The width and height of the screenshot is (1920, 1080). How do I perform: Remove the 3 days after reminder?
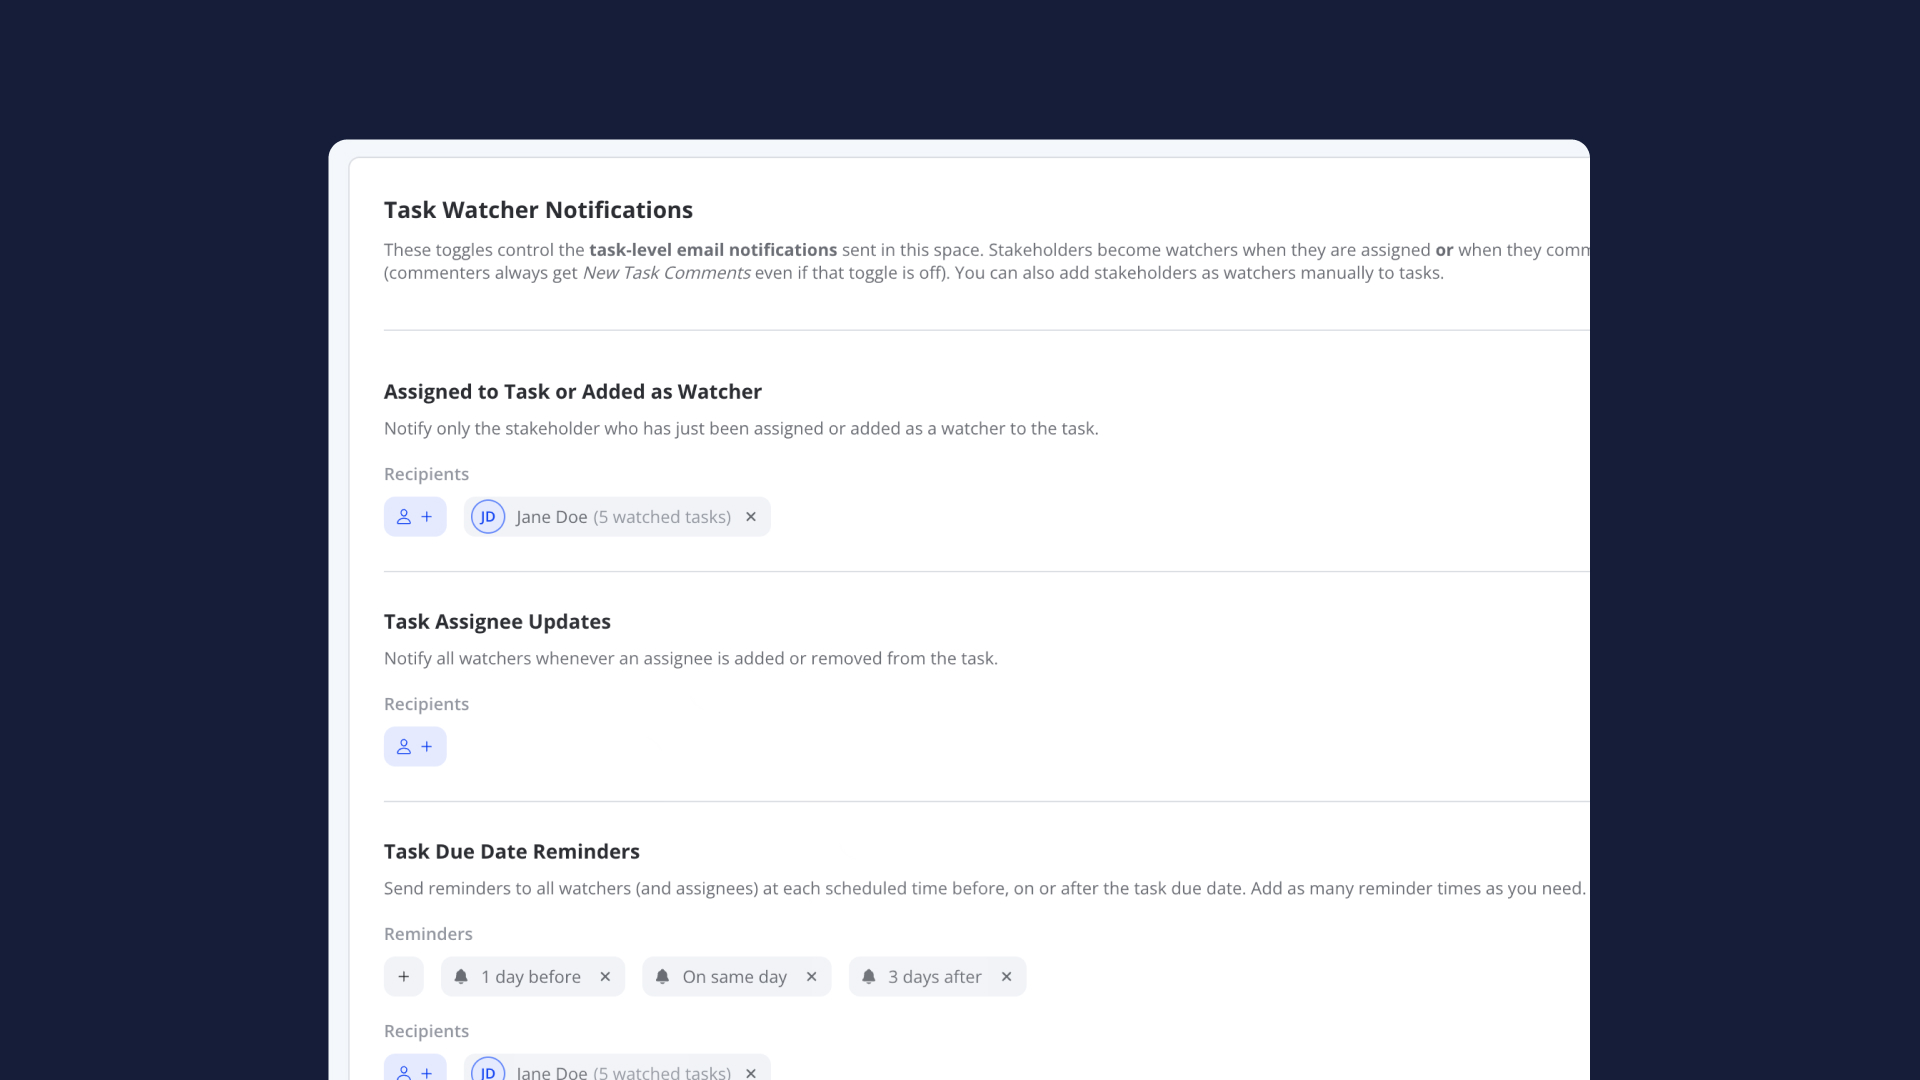tap(1006, 977)
